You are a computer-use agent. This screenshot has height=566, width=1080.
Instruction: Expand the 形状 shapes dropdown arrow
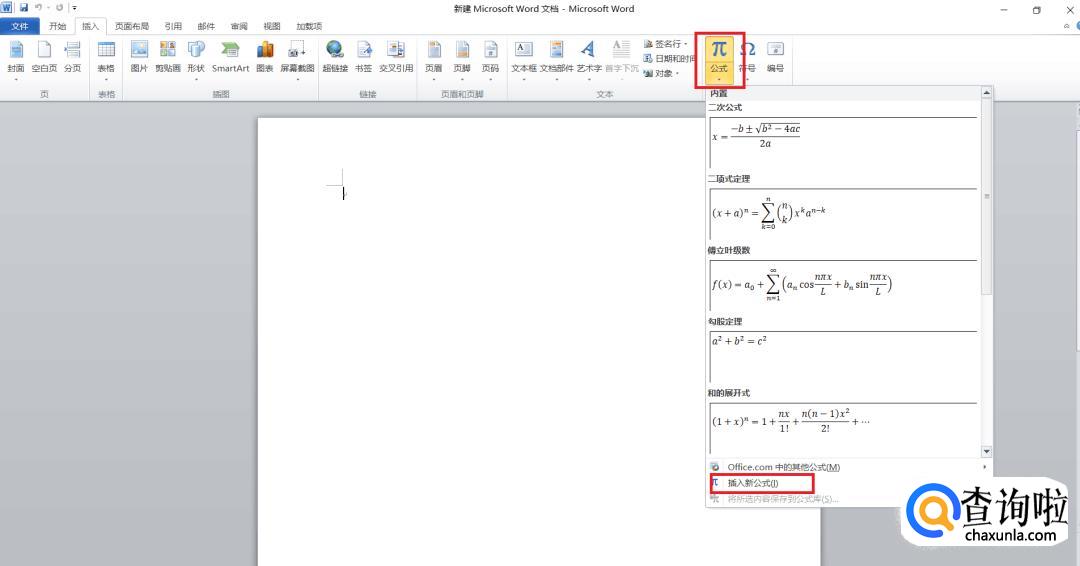196,79
